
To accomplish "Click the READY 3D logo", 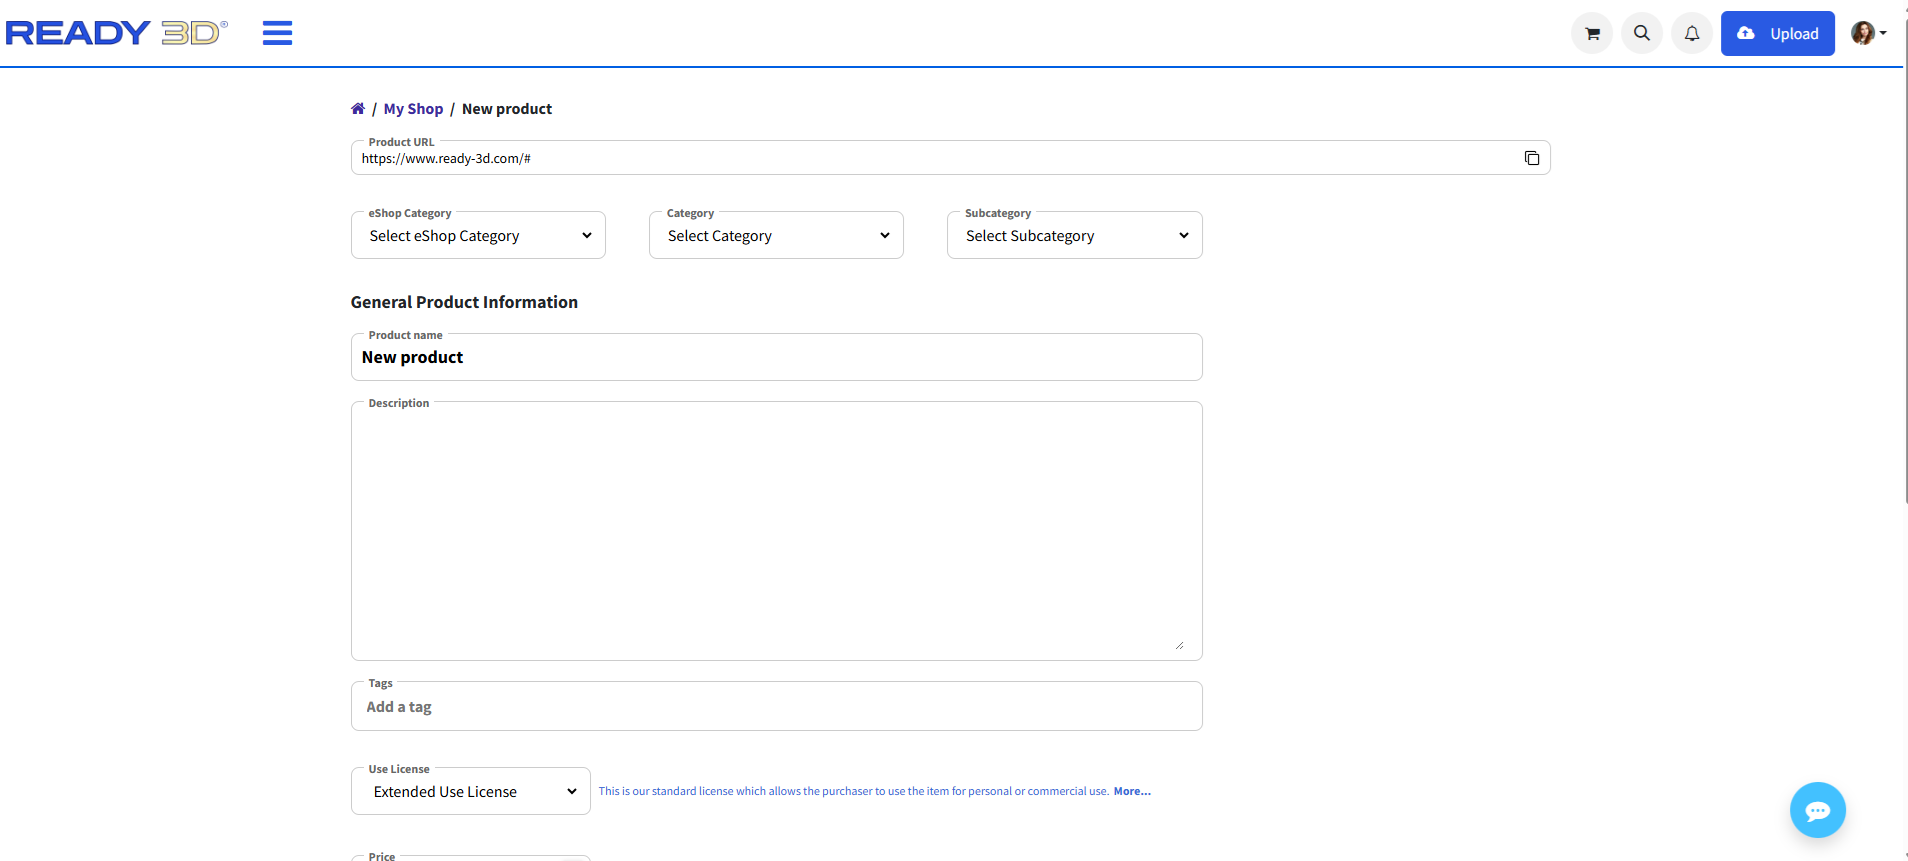I will [117, 33].
